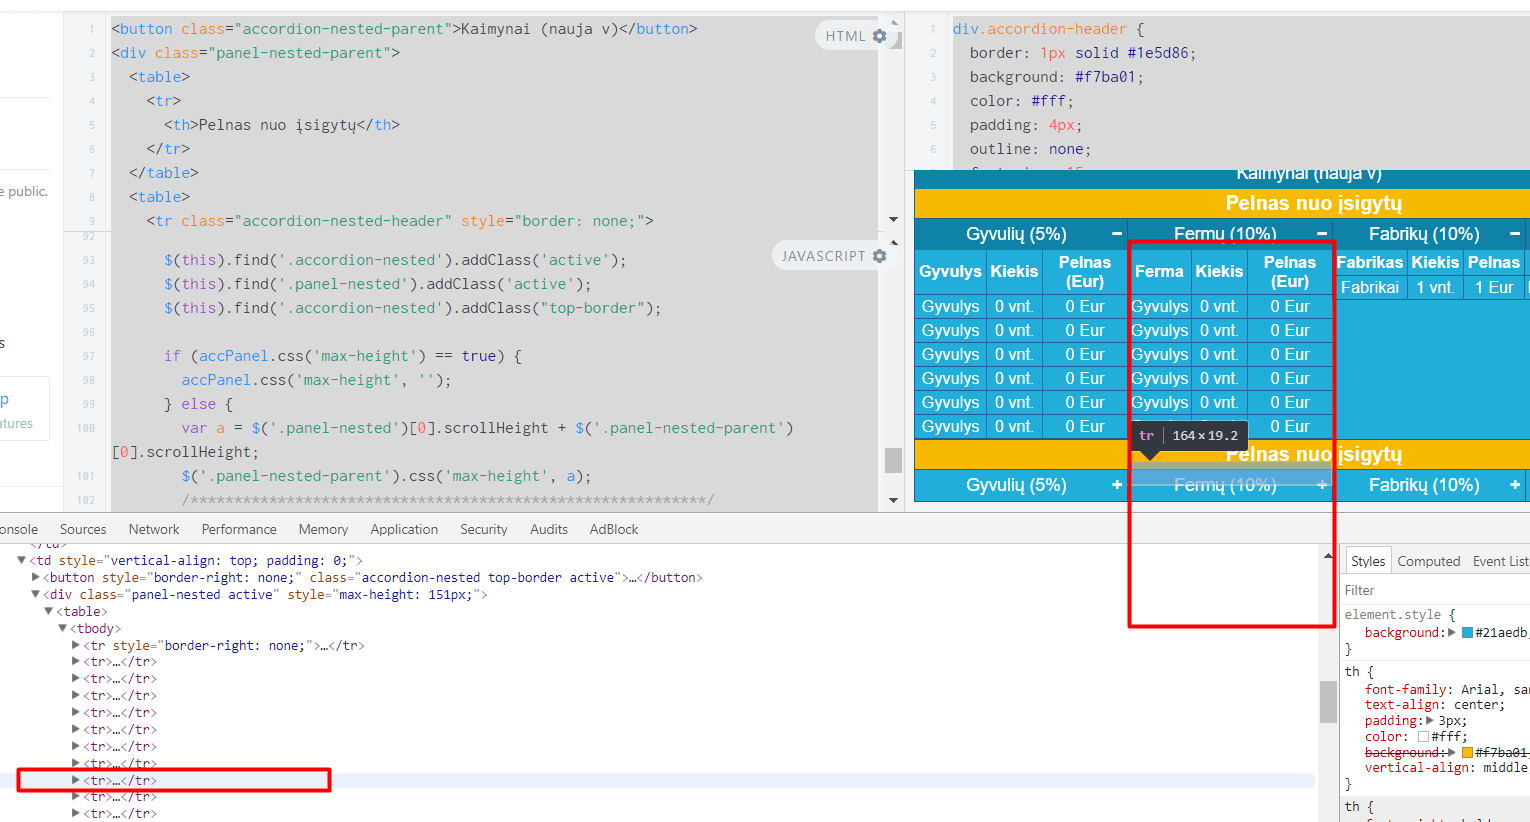Select the Memory panel
The width and height of the screenshot is (1530, 822).
pyautogui.click(x=323, y=529)
